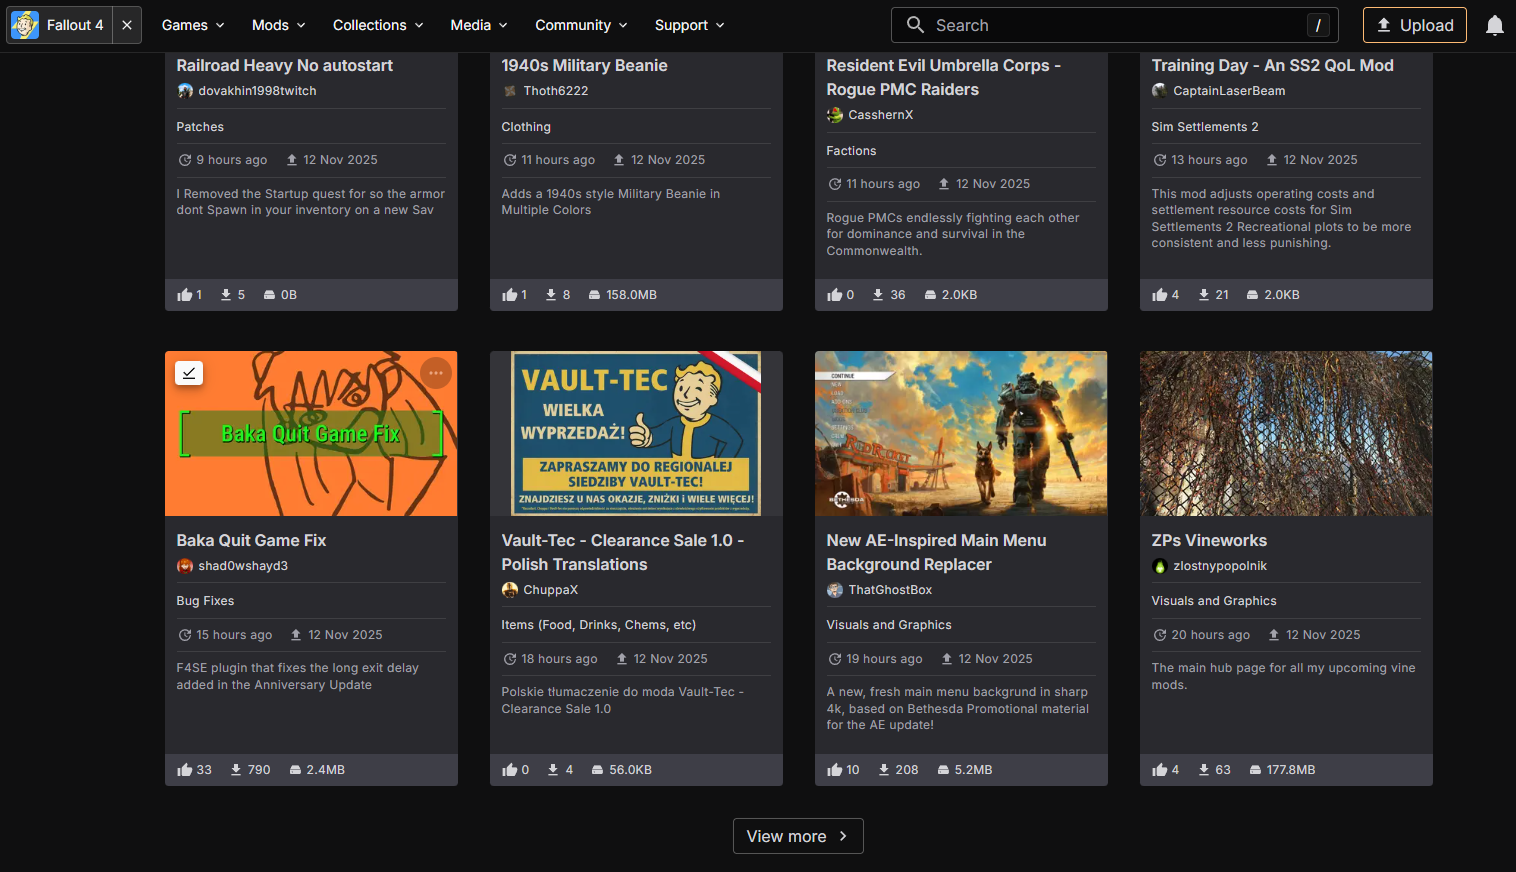The image size is (1516, 872).
Task: Click the downloads icon on ZPs Vineworks
Action: coord(1205,770)
